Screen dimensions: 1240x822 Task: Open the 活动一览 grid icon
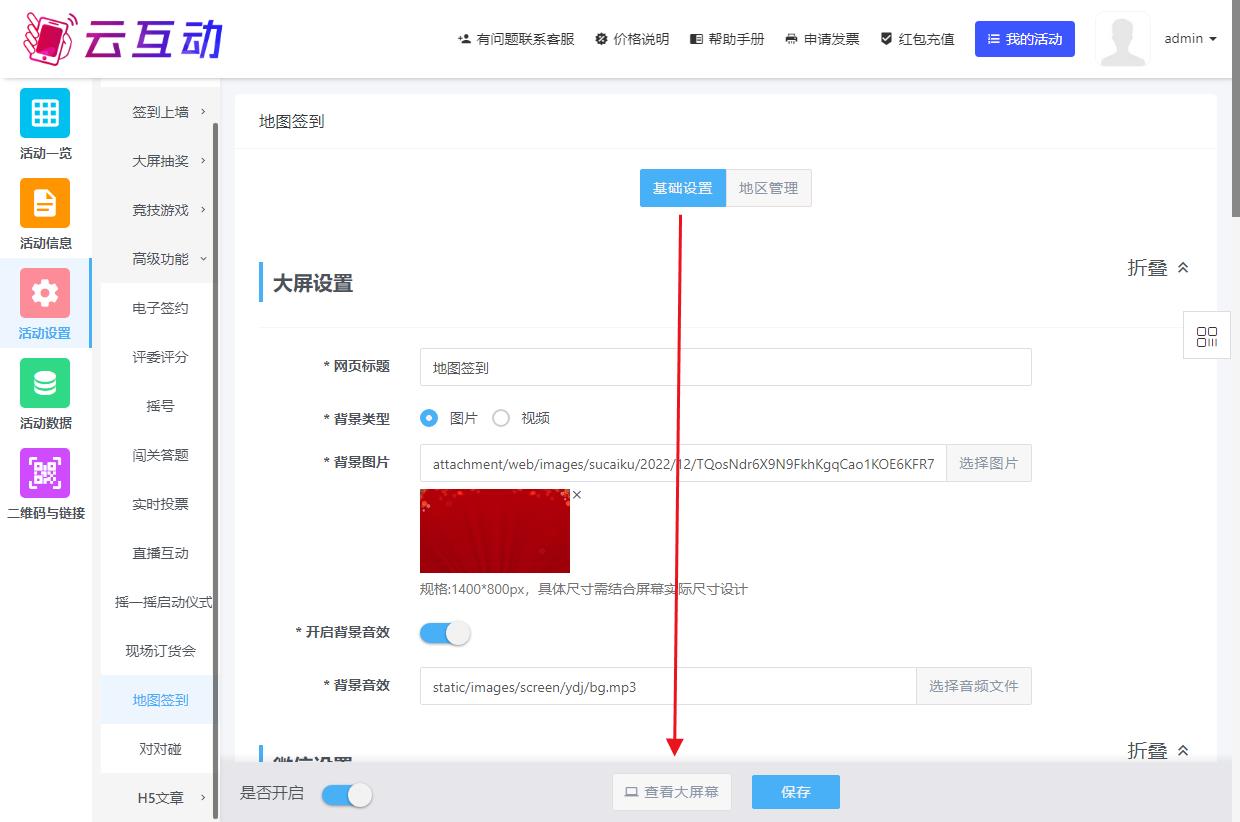point(45,113)
